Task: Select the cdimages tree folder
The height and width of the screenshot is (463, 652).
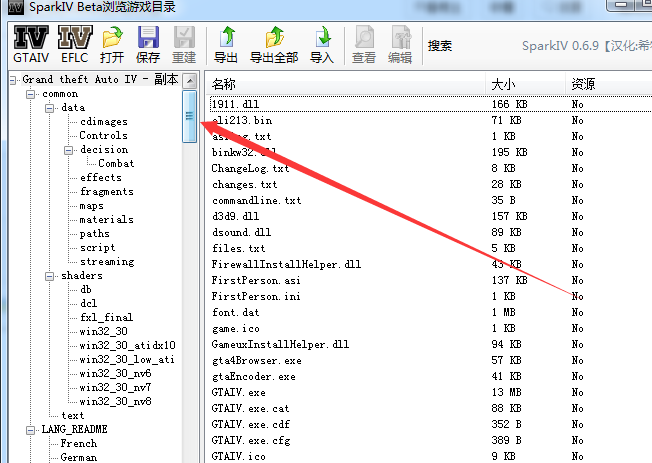Action: tap(104, 122)
